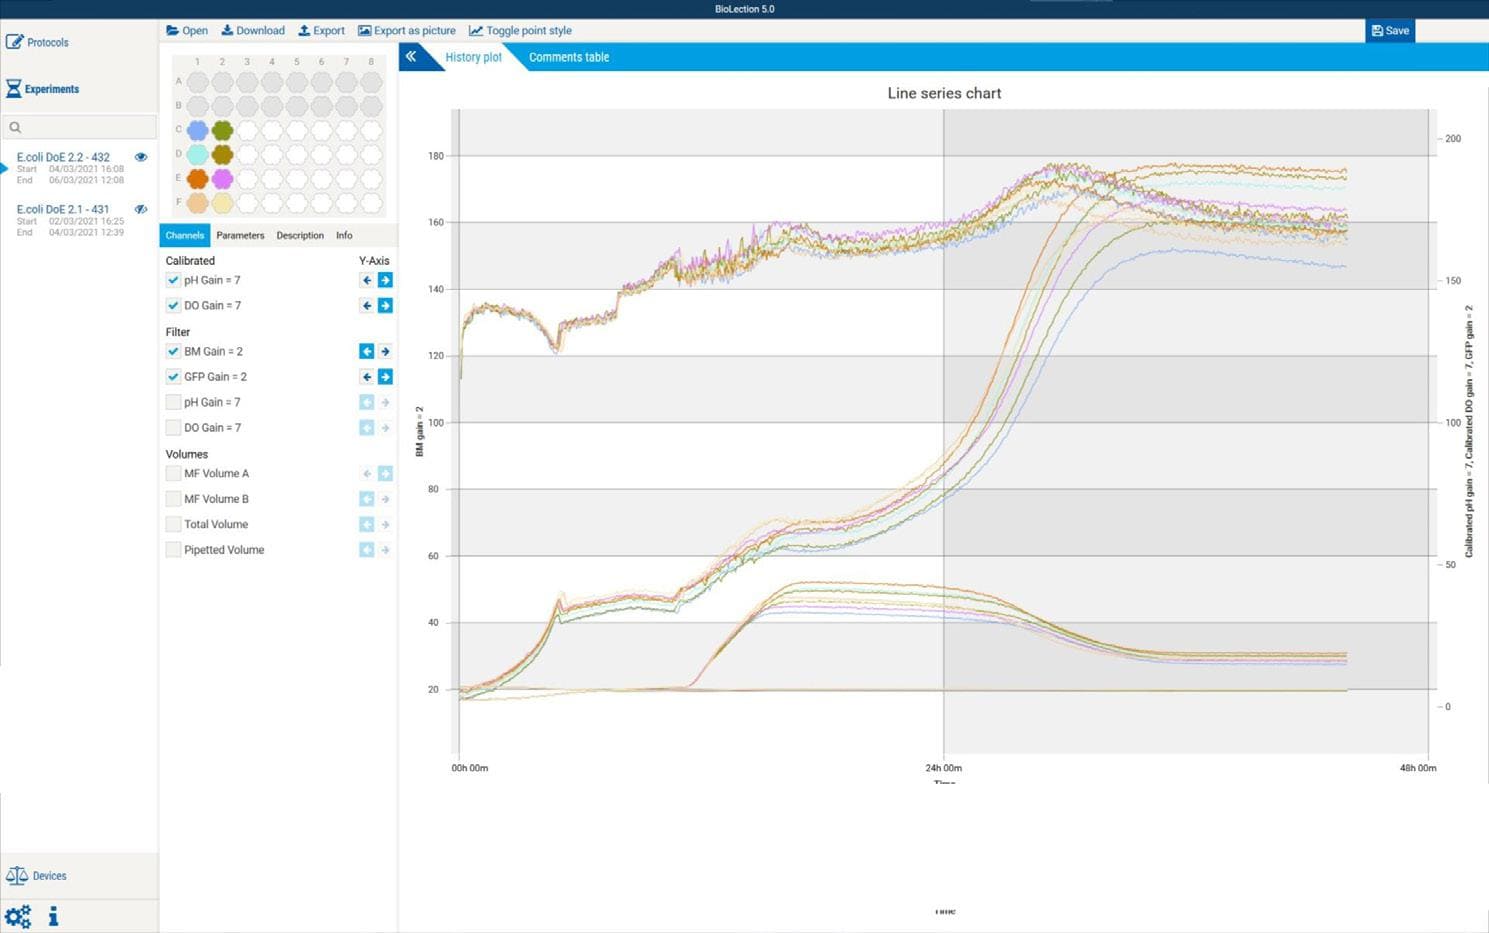Collapse the side panel with double chevron
The width and height of the screenshot is (1489, 933).
click(411, 57)
